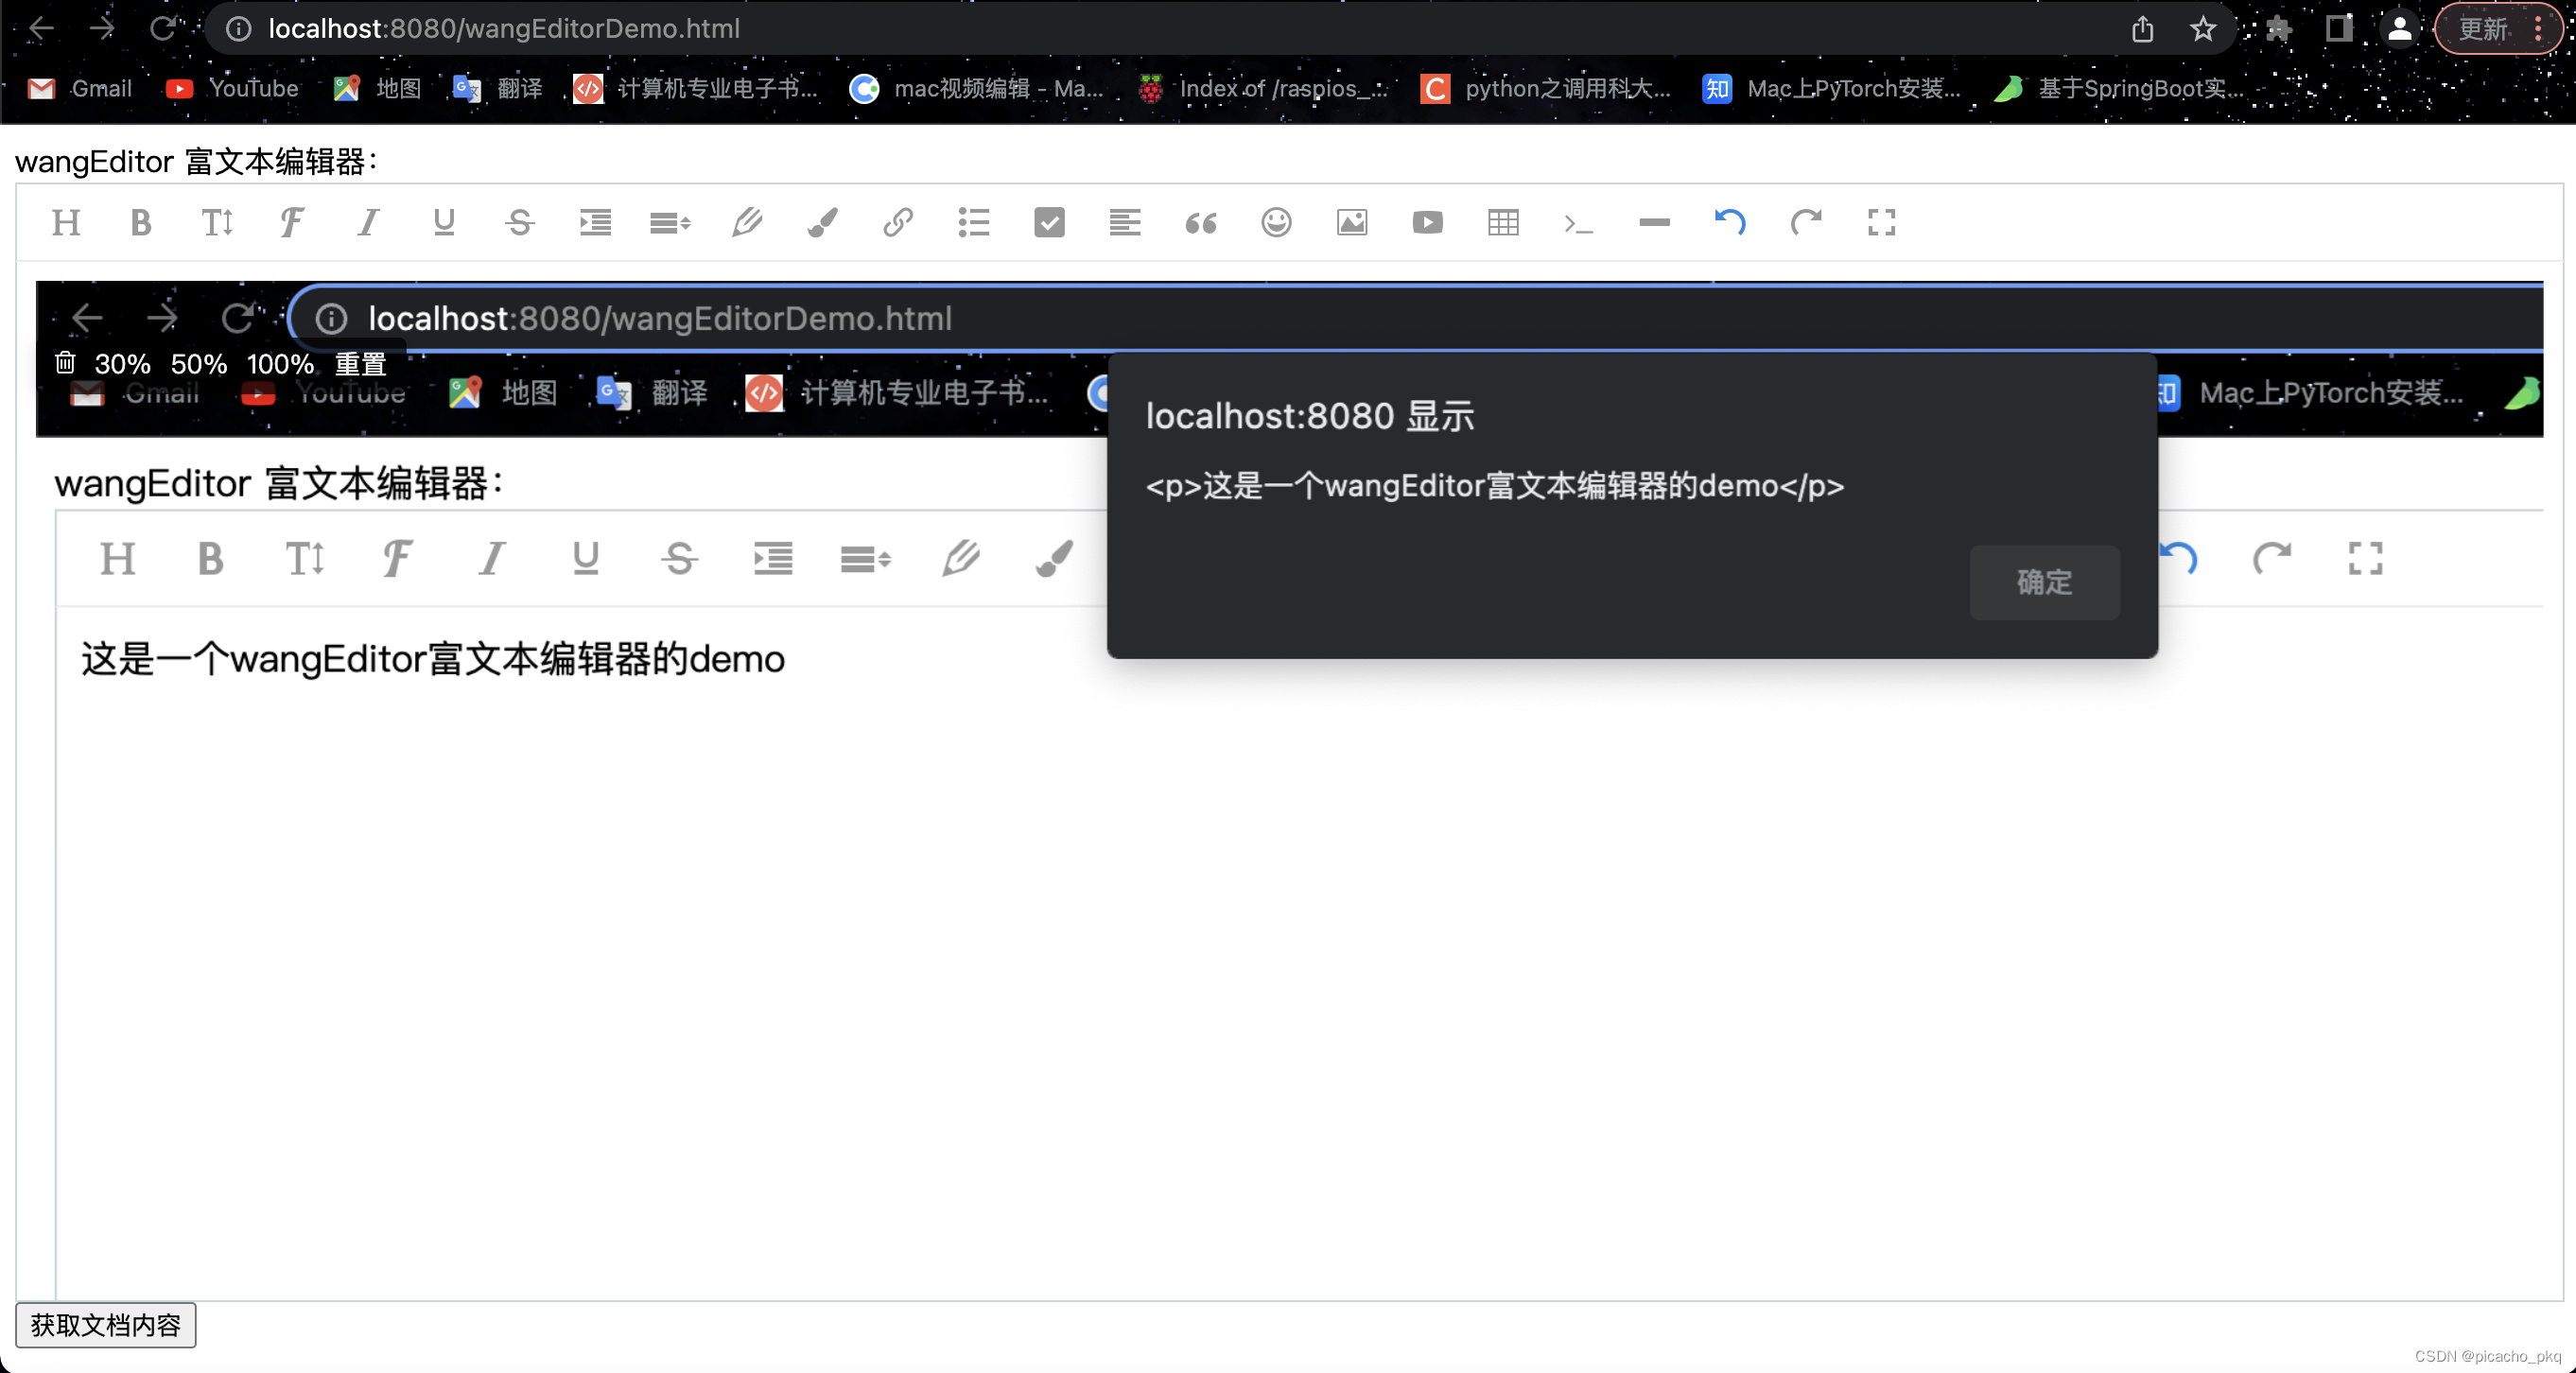
Task: Open the text color picker in the top editor toolbar
Action: [x=746, y=222]
